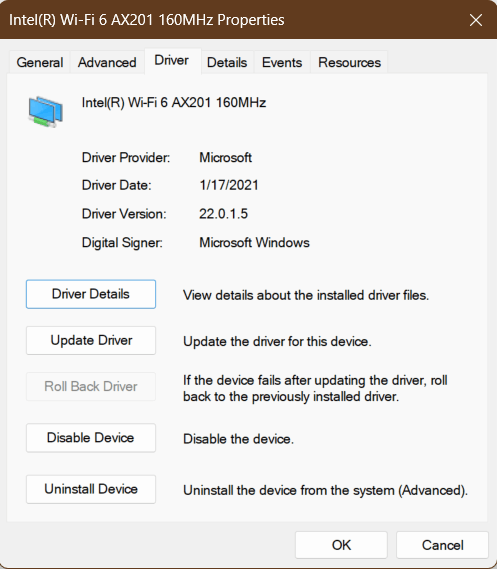
Task: Click the 'Disable the device.' description
Action: pyautogui.click(x=238, y=439)
